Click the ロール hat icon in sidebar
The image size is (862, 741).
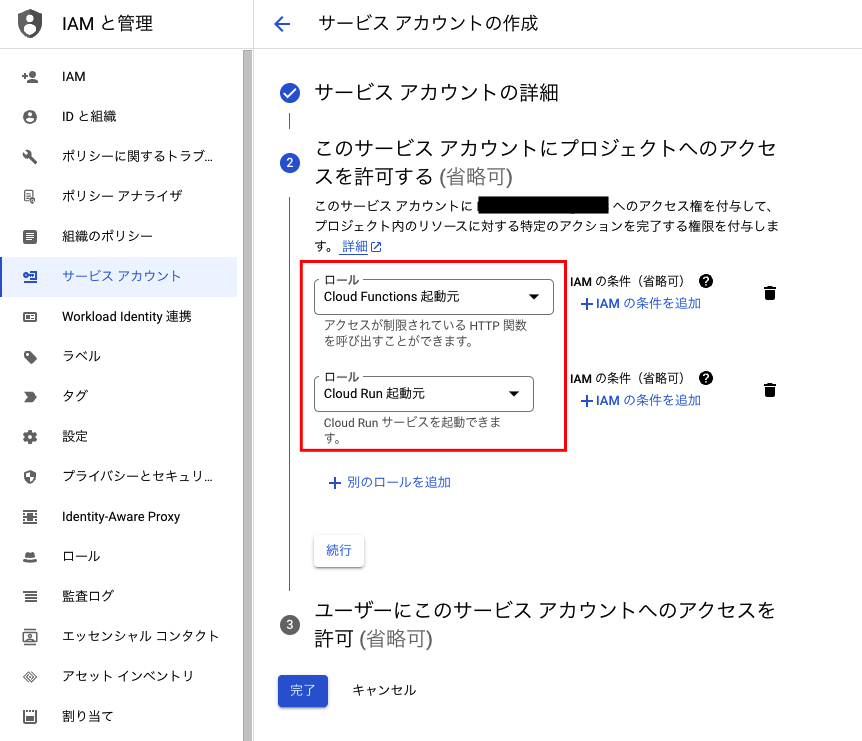pos(30,557)
